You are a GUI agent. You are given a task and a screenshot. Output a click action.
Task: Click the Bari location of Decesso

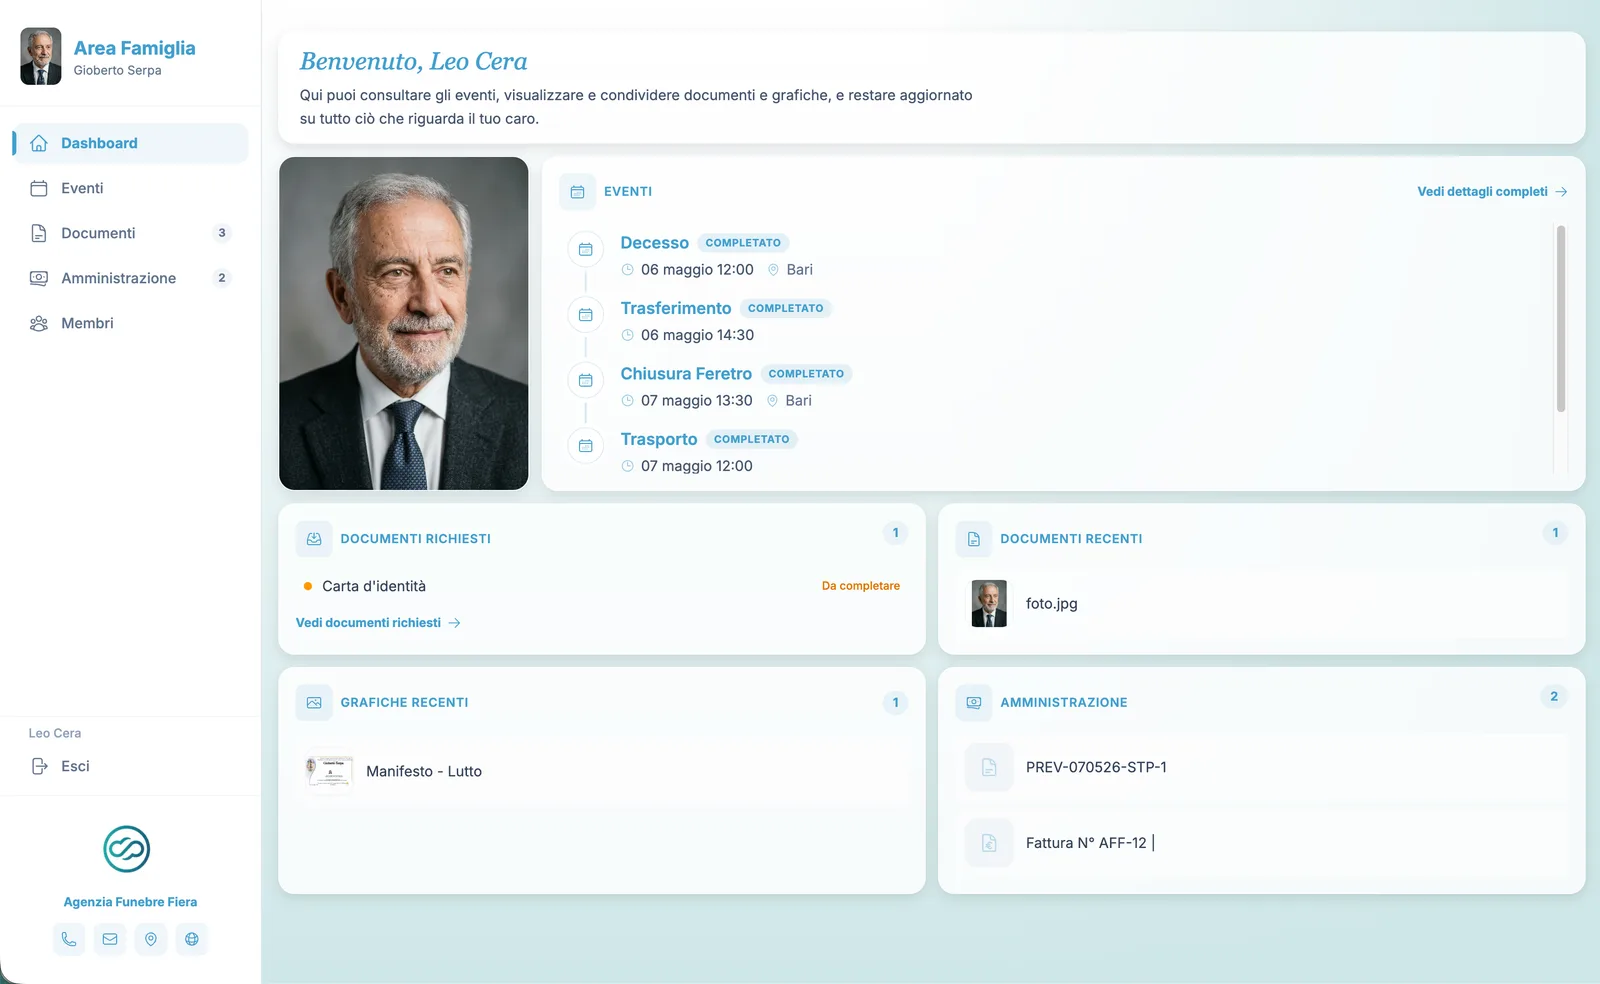799,270
